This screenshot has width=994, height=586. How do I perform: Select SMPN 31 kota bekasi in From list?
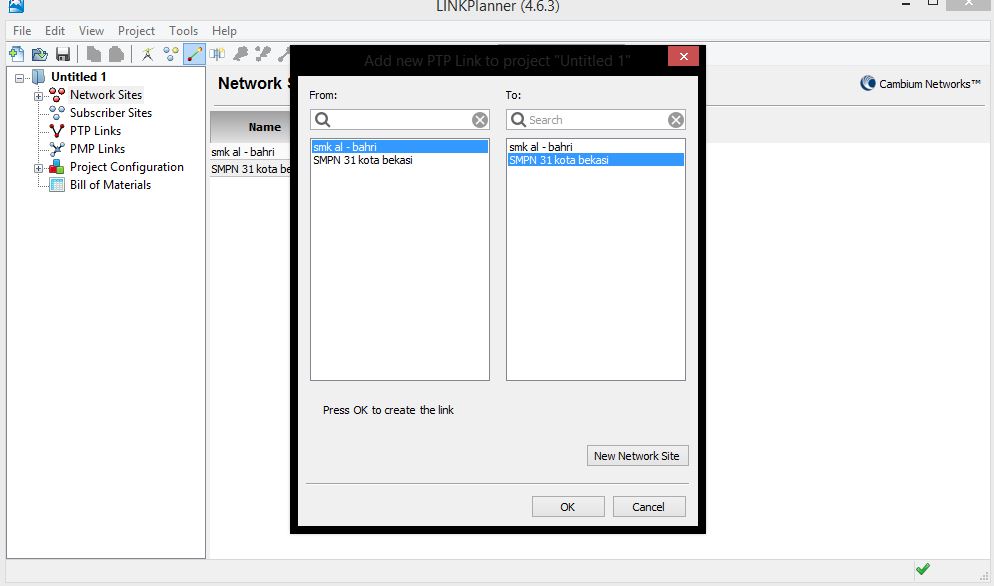click(400, 160)
